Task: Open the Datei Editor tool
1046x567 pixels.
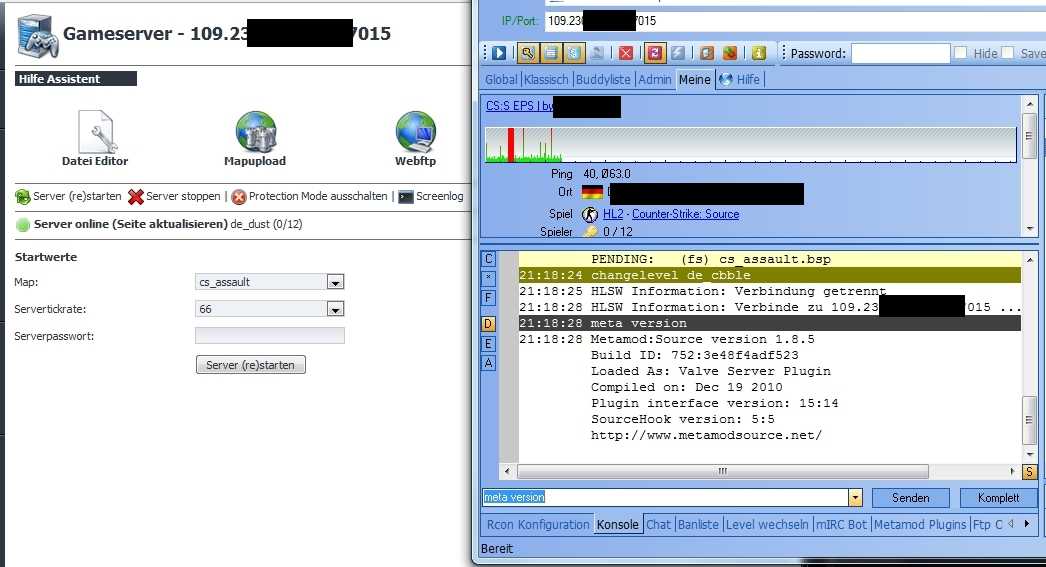Action: (95, 138)
